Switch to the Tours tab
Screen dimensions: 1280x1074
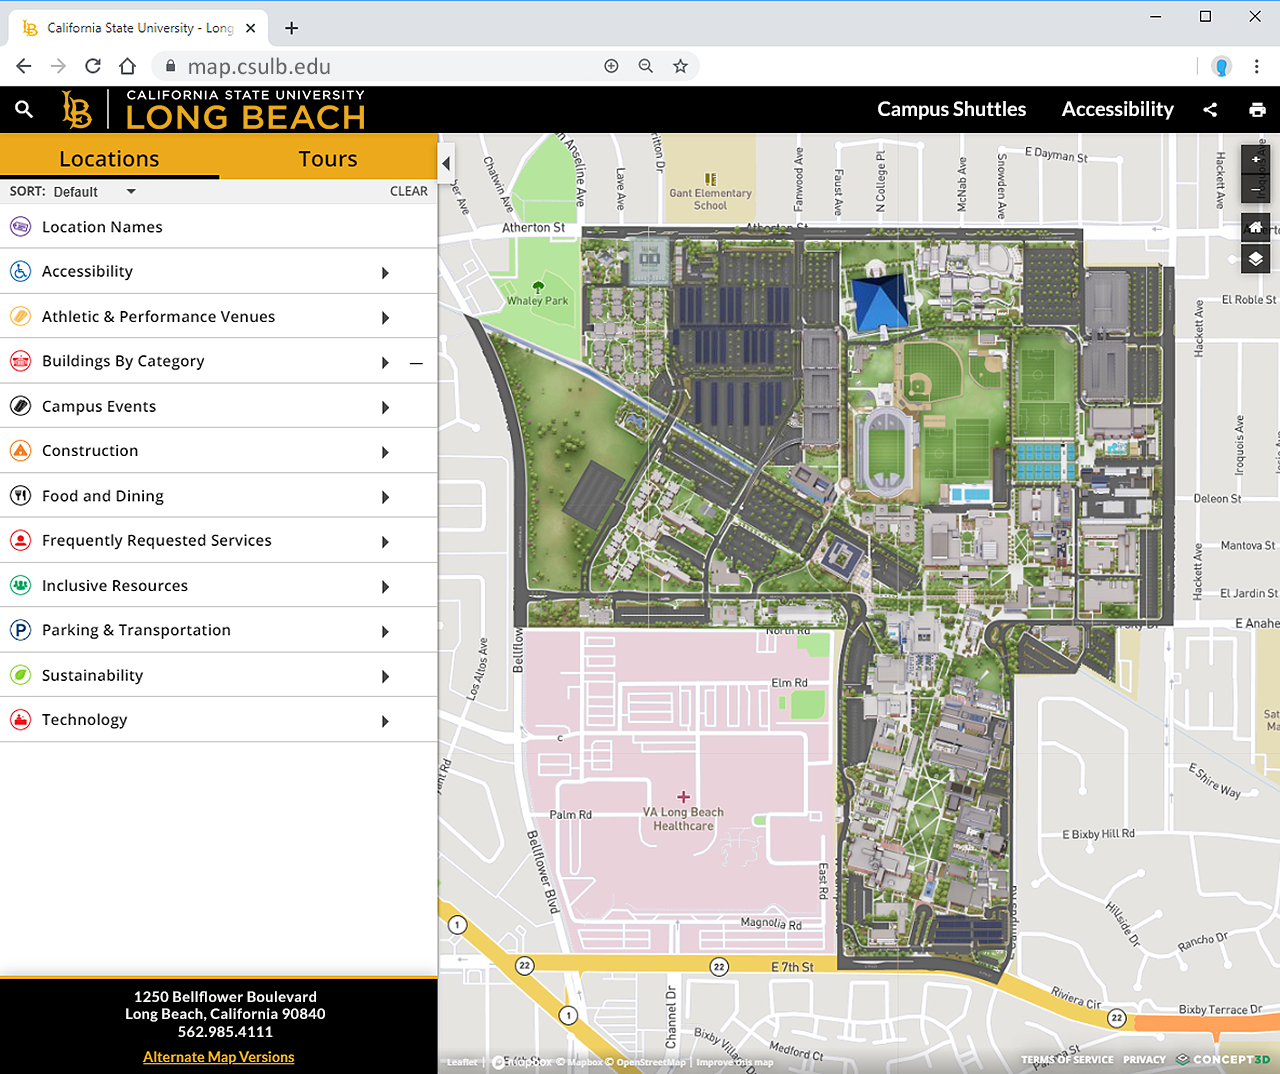tap(328, 158)
